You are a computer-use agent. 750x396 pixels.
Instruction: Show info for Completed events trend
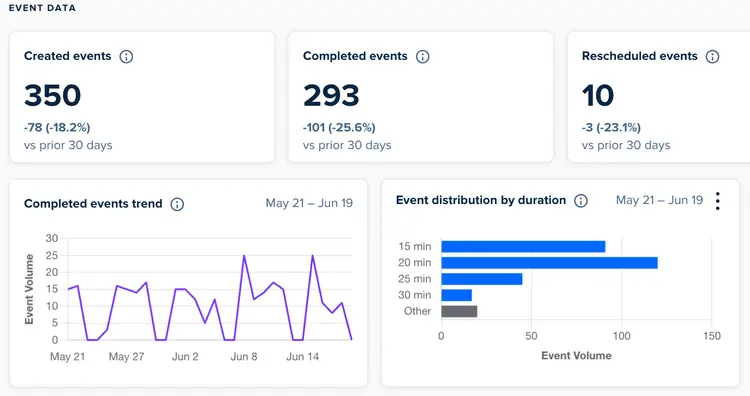177,204
